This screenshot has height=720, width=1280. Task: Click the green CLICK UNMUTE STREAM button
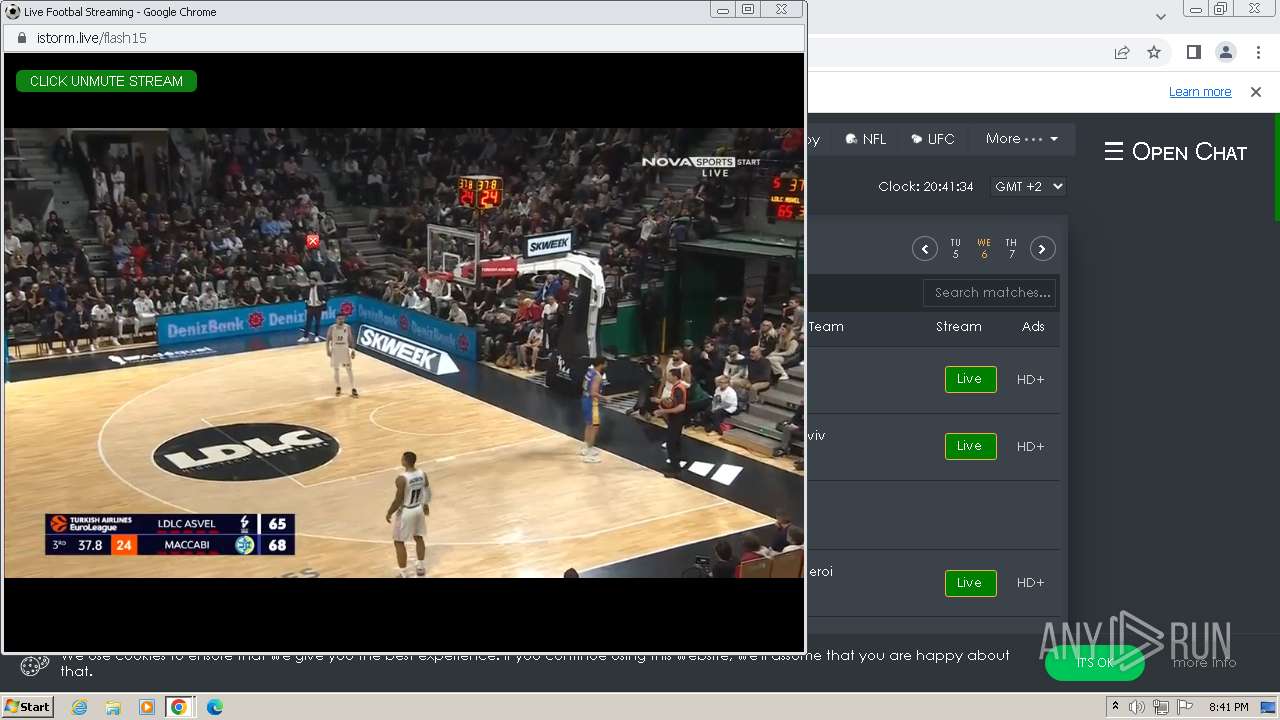coord(106,81)
